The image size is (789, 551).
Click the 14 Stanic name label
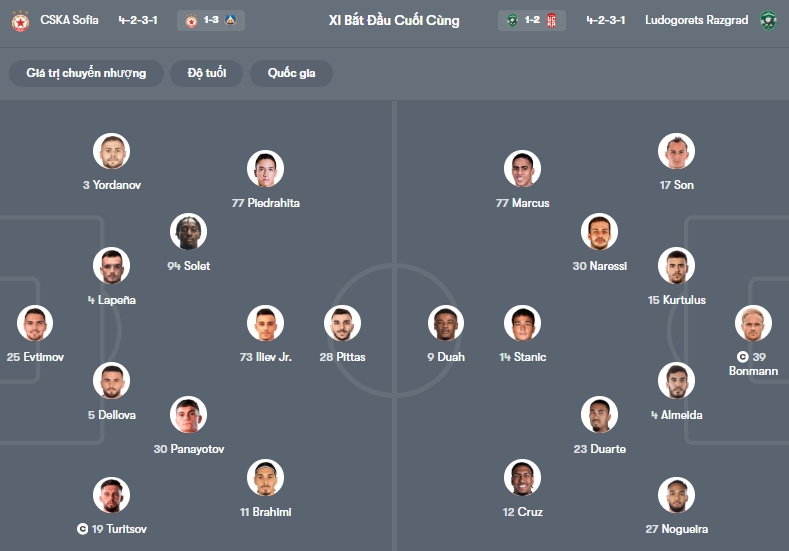521,357
